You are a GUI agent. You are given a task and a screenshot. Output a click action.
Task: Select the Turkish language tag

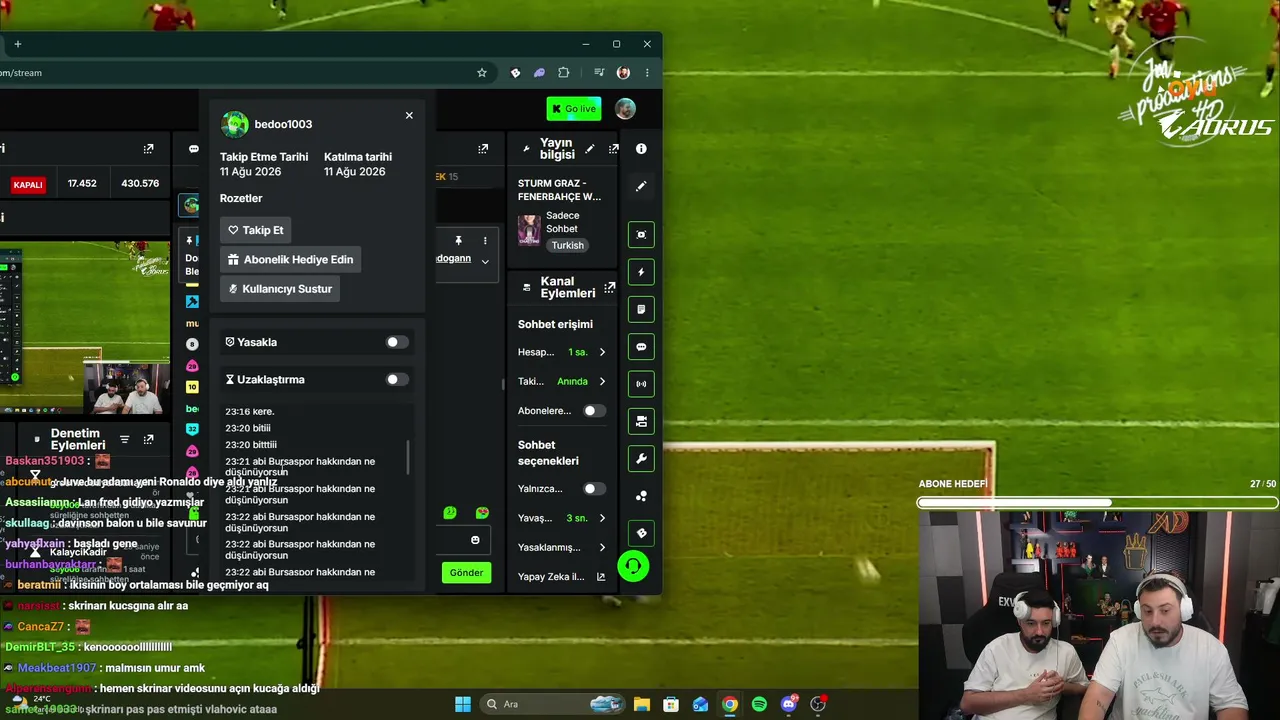coord(567,245)
